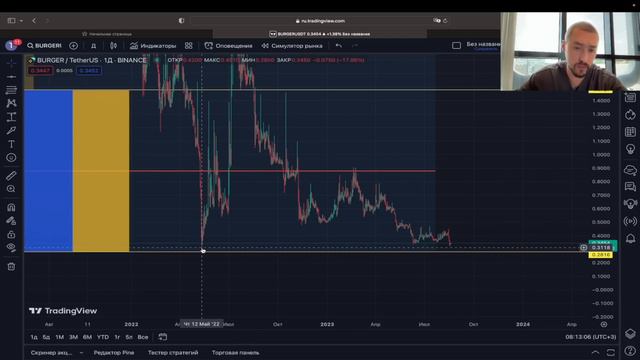This screenshot has height=360, width=640.
Task: Open indicator templates grid icon
Action: click(189, 46)
